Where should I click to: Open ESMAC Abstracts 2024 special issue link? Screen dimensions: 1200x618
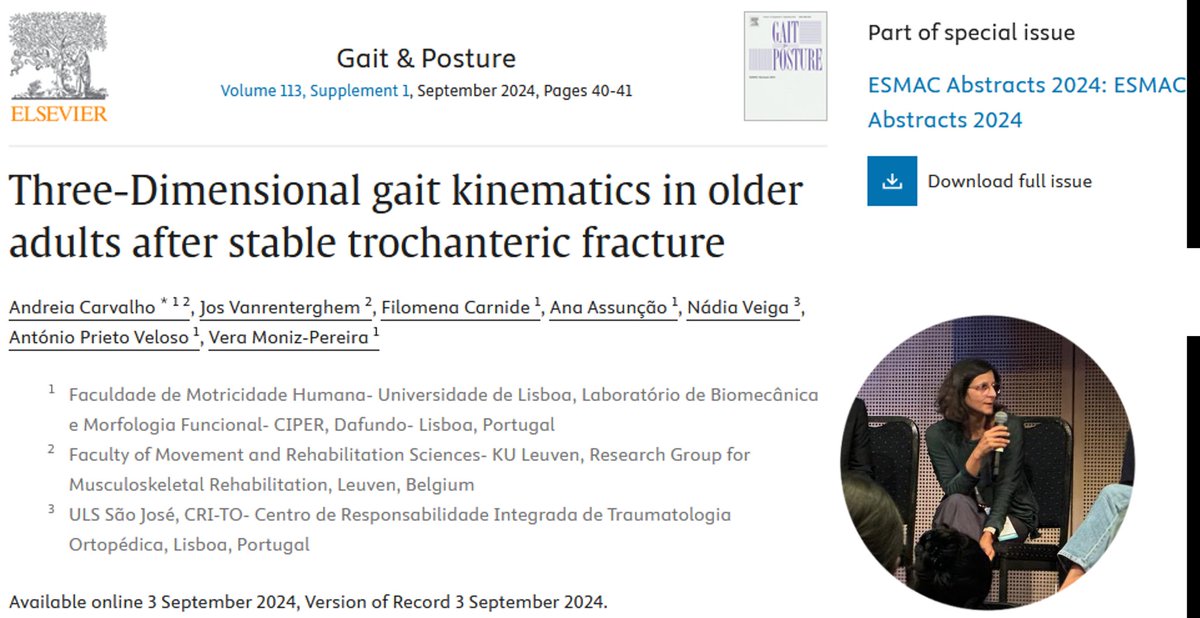click(x=1026, y=102)
